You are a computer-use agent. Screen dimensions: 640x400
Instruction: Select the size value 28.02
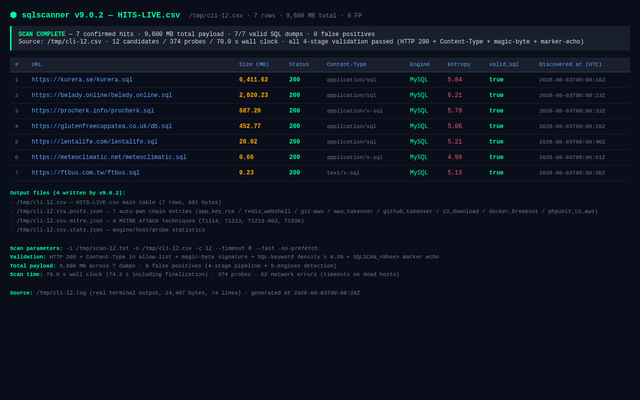(248, 142)
